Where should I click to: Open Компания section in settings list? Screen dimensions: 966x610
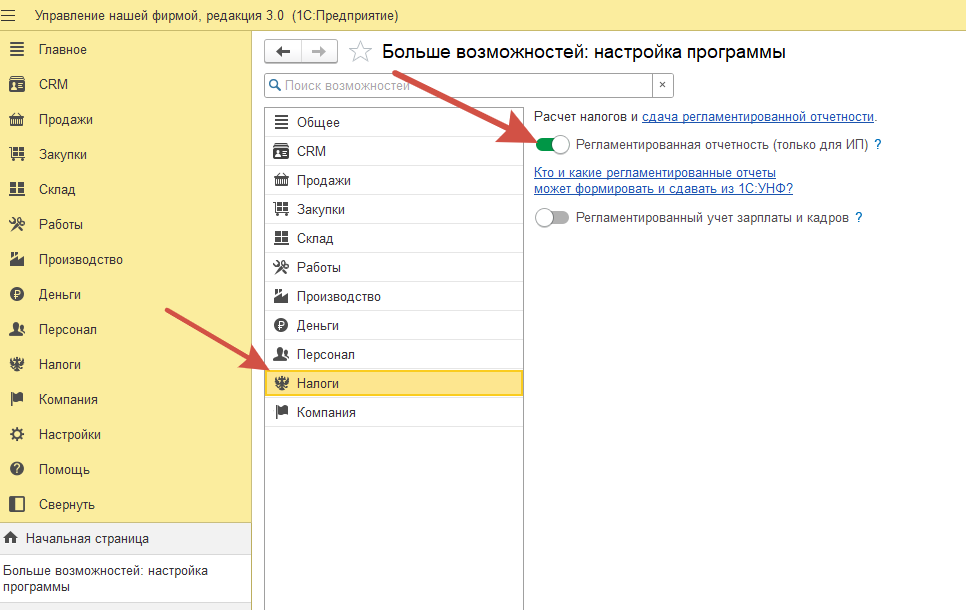coord(326,412)
